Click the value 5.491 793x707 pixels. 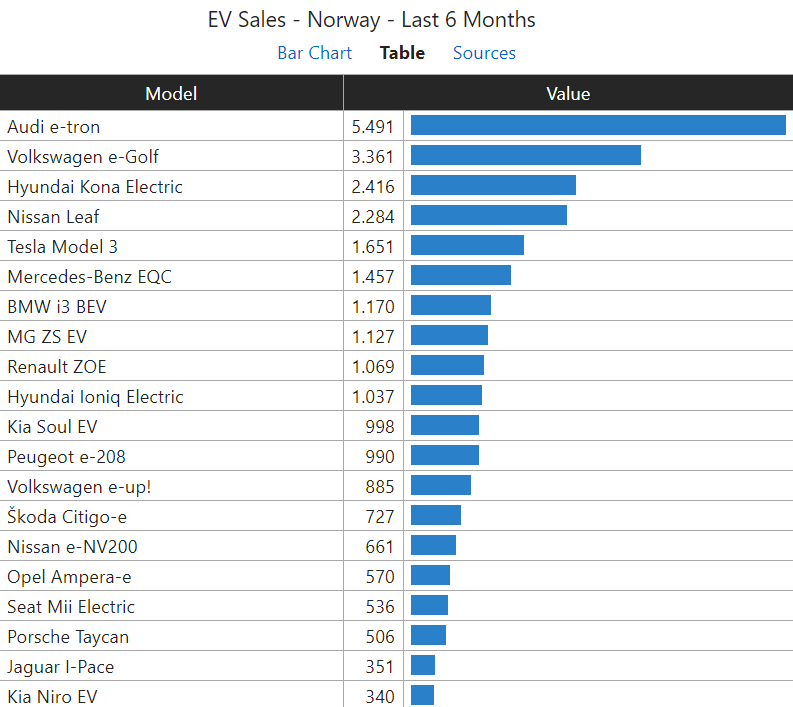click(x=373, y=126)
